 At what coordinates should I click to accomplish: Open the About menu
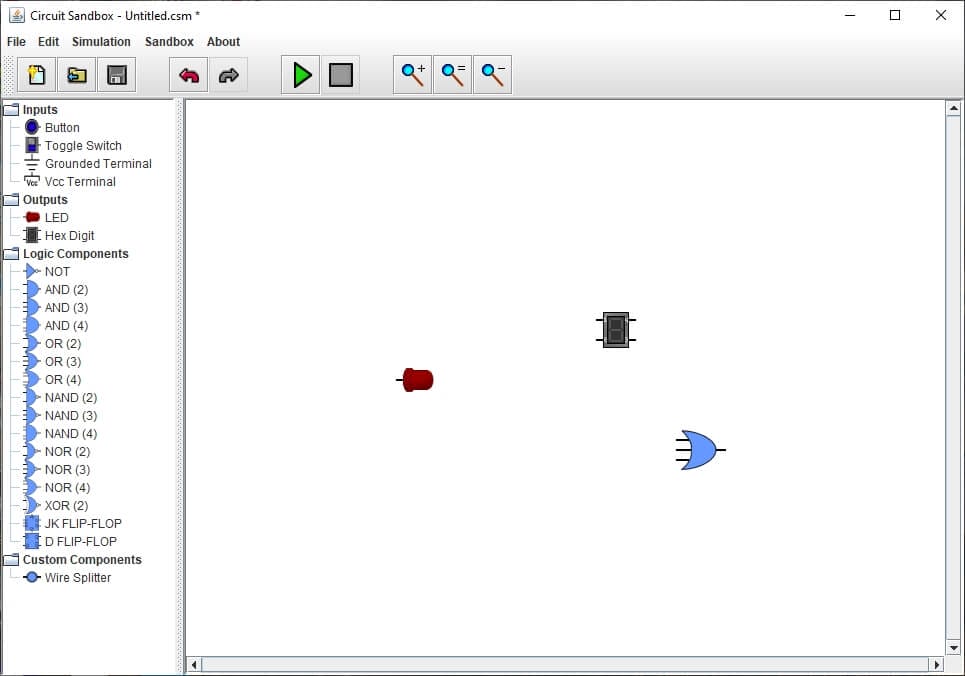pyautogui.click(x=223, y=41)
